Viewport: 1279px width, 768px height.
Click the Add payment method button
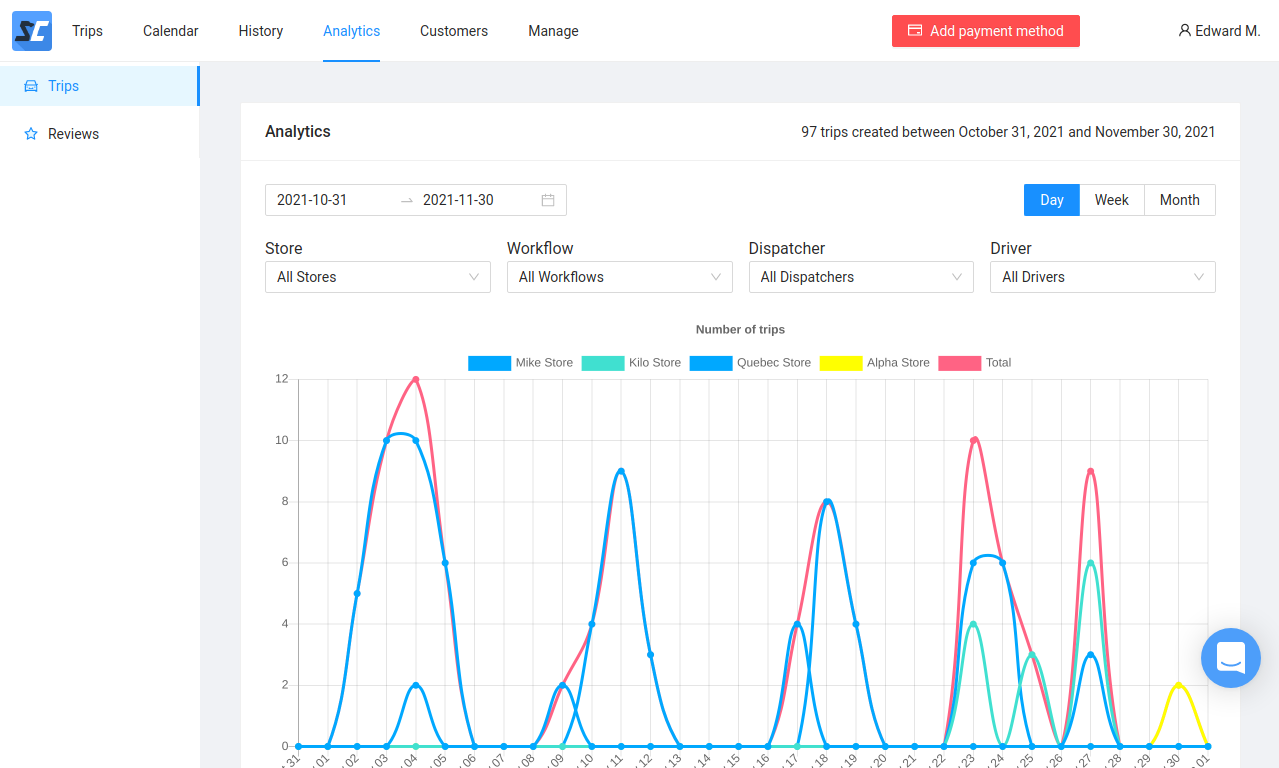coord(985,31)
